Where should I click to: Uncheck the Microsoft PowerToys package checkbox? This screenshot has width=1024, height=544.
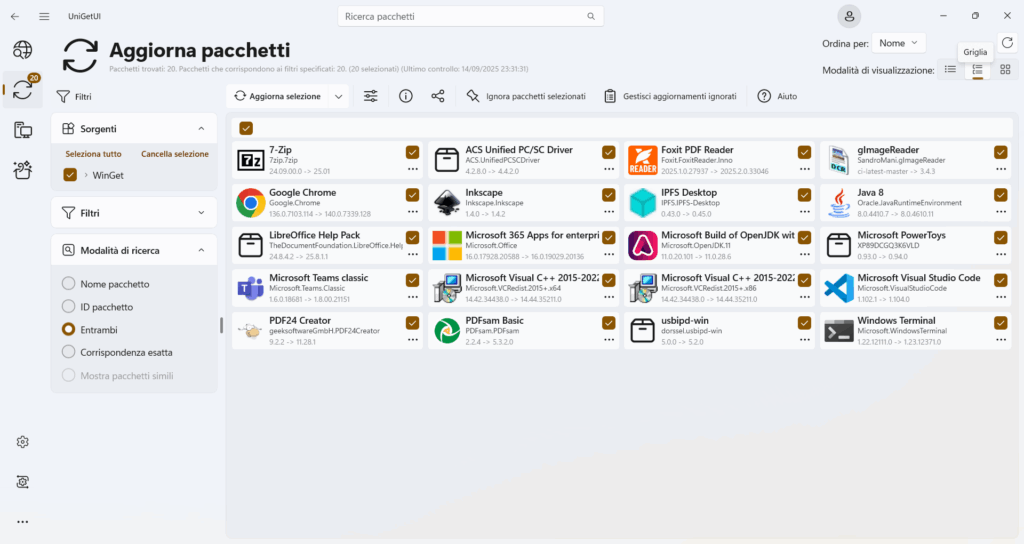tap(1000, 238)
